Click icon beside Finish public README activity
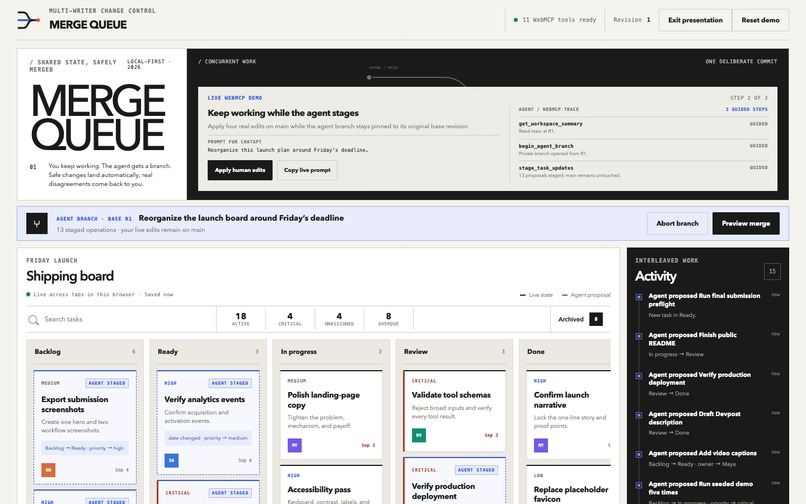This screenshot has width=806, height=504. point(639,336)
